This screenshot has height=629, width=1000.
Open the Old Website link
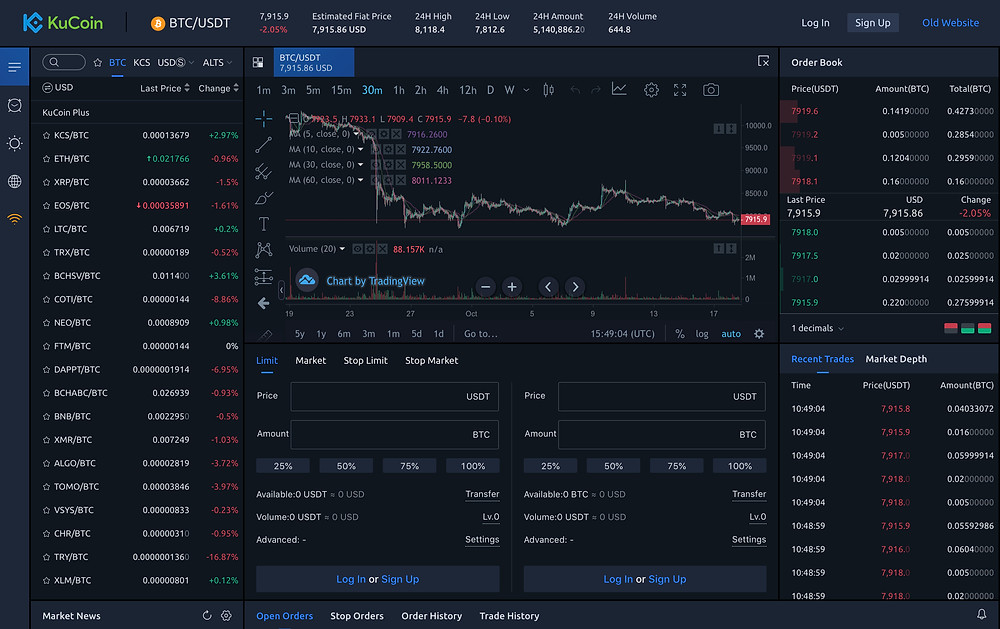950,23
